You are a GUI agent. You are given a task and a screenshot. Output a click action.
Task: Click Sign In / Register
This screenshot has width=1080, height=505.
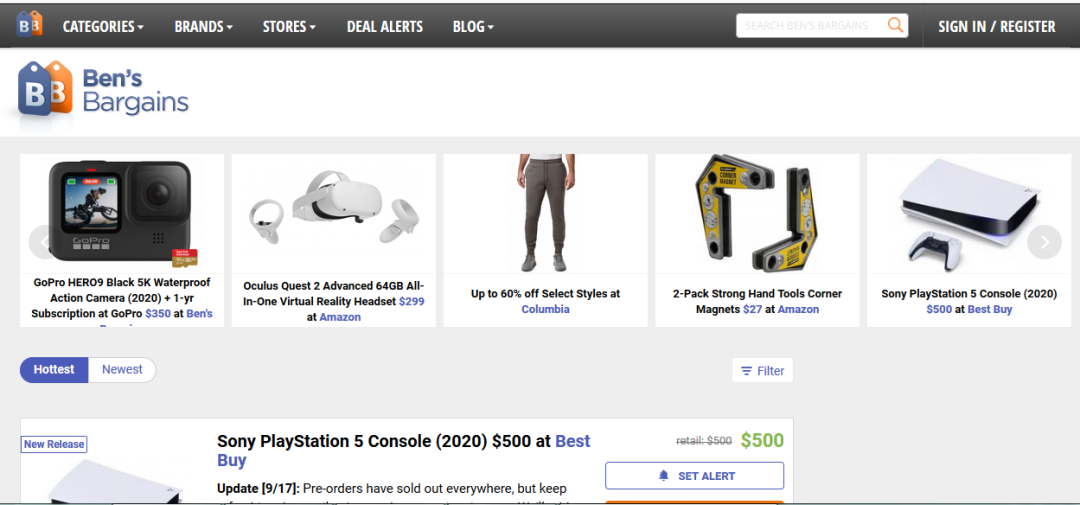coord(996,27)
